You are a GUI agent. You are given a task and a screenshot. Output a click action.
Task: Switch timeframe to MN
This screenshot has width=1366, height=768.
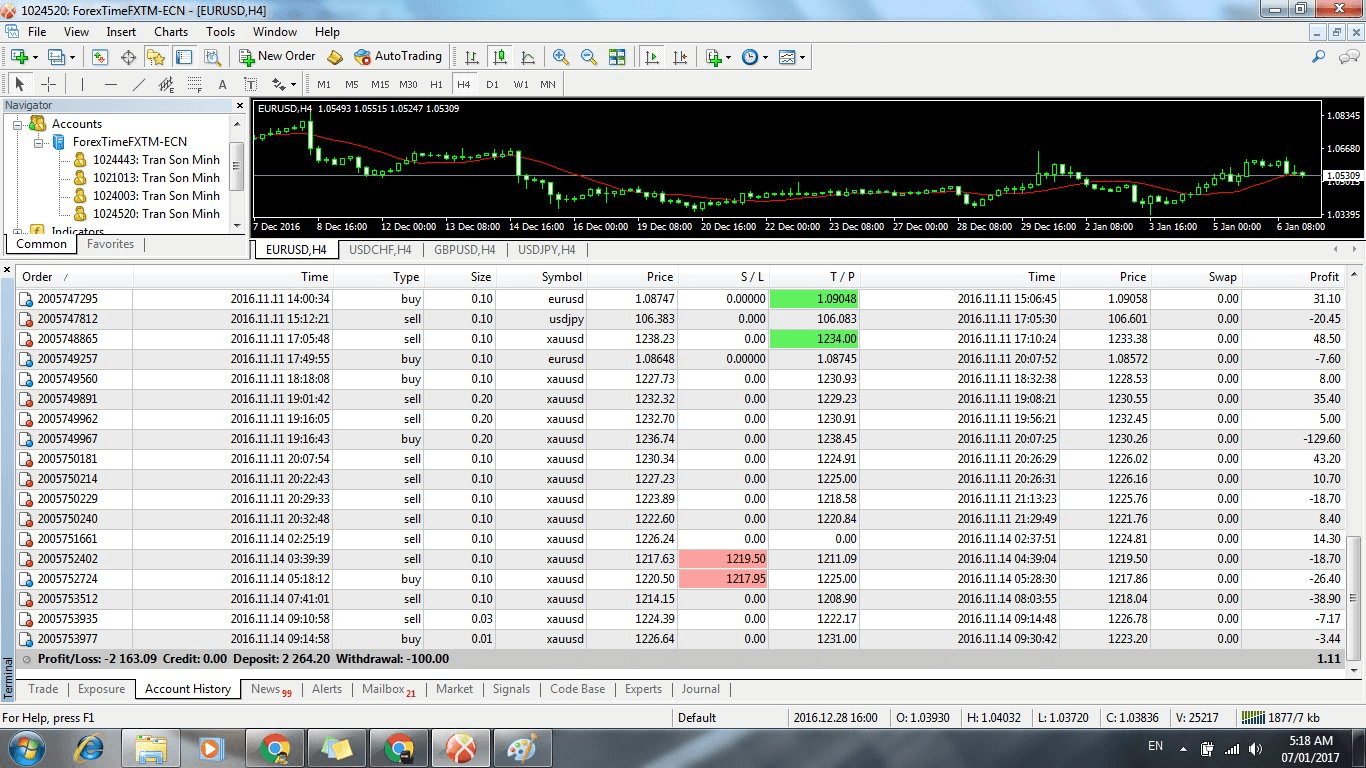coord(548,84)
